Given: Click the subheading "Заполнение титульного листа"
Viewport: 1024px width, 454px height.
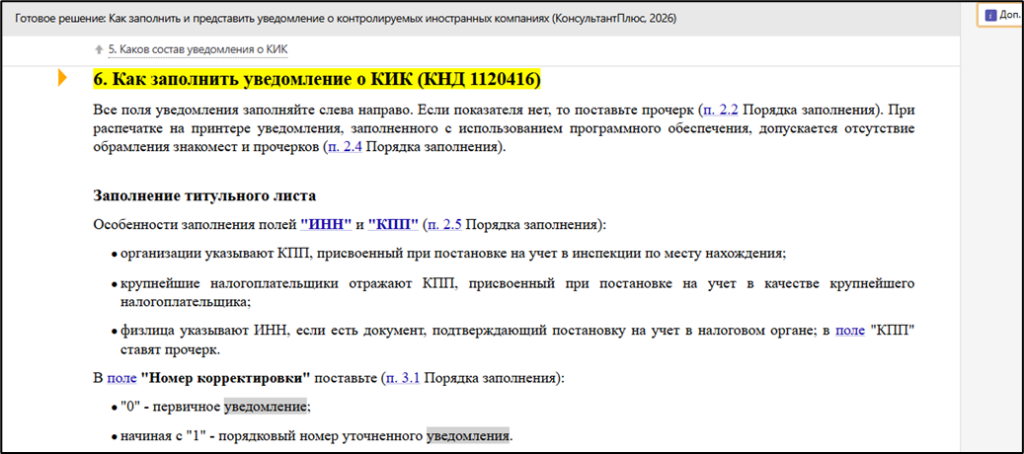Looking at the screenshot, I should point(204,195).
